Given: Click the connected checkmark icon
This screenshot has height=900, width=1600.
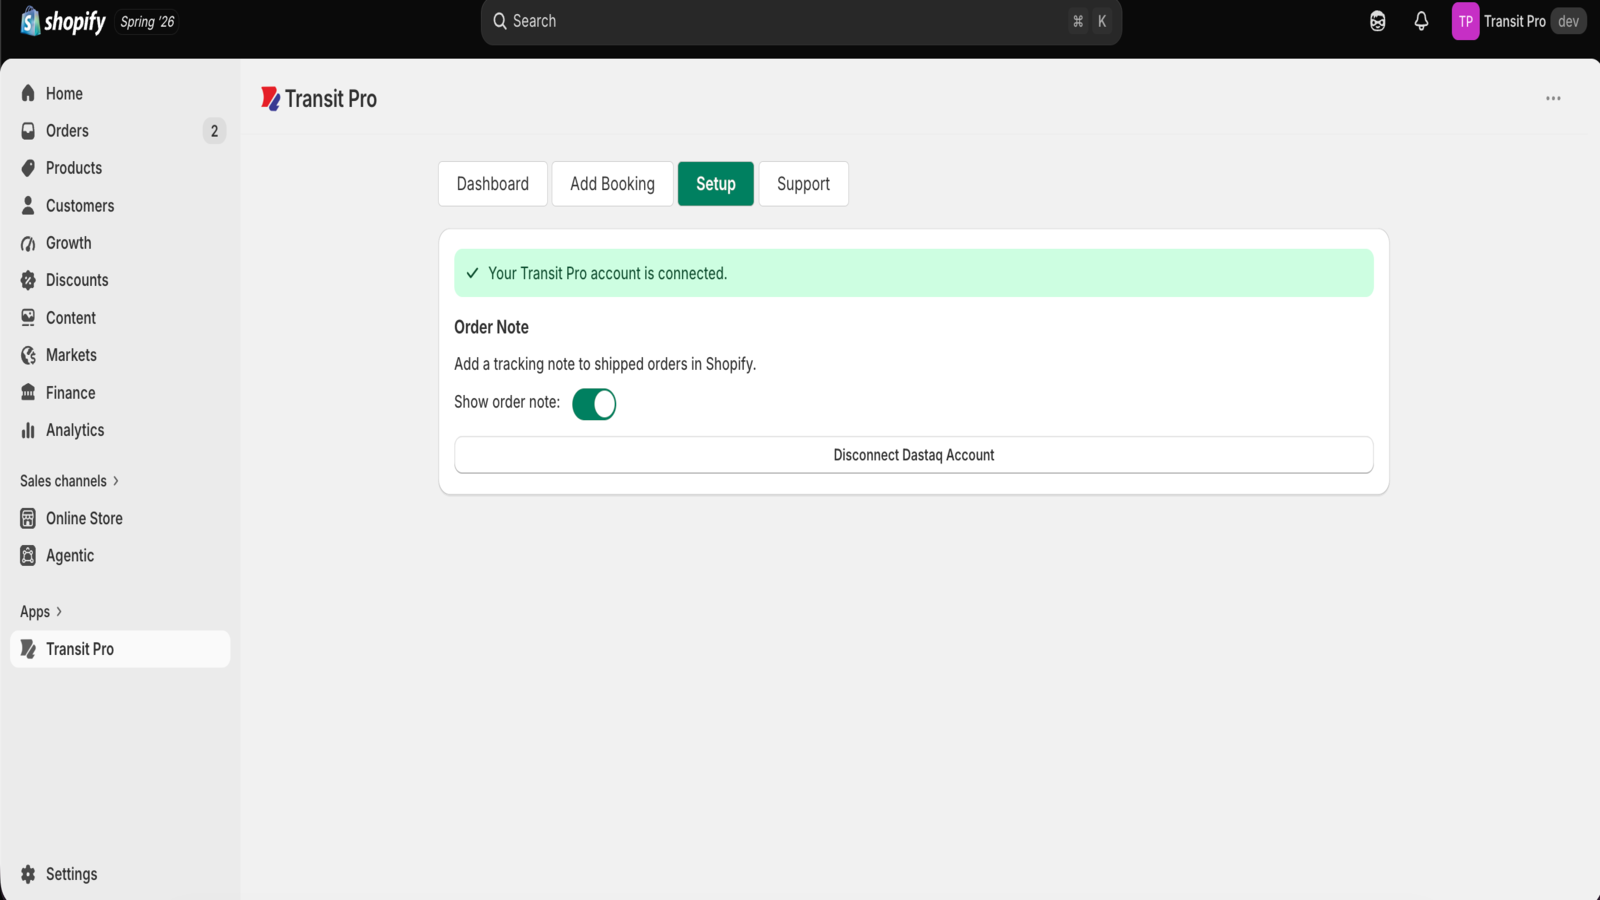Looking at the screenshot, I should click(472, 273).
